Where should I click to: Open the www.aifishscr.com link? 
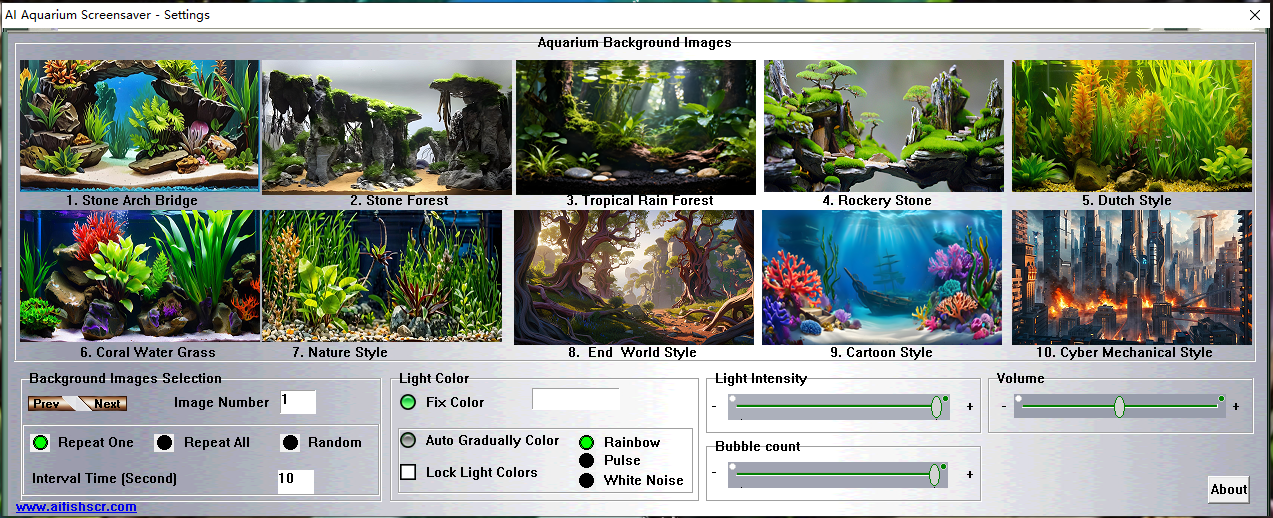[76, 507]
